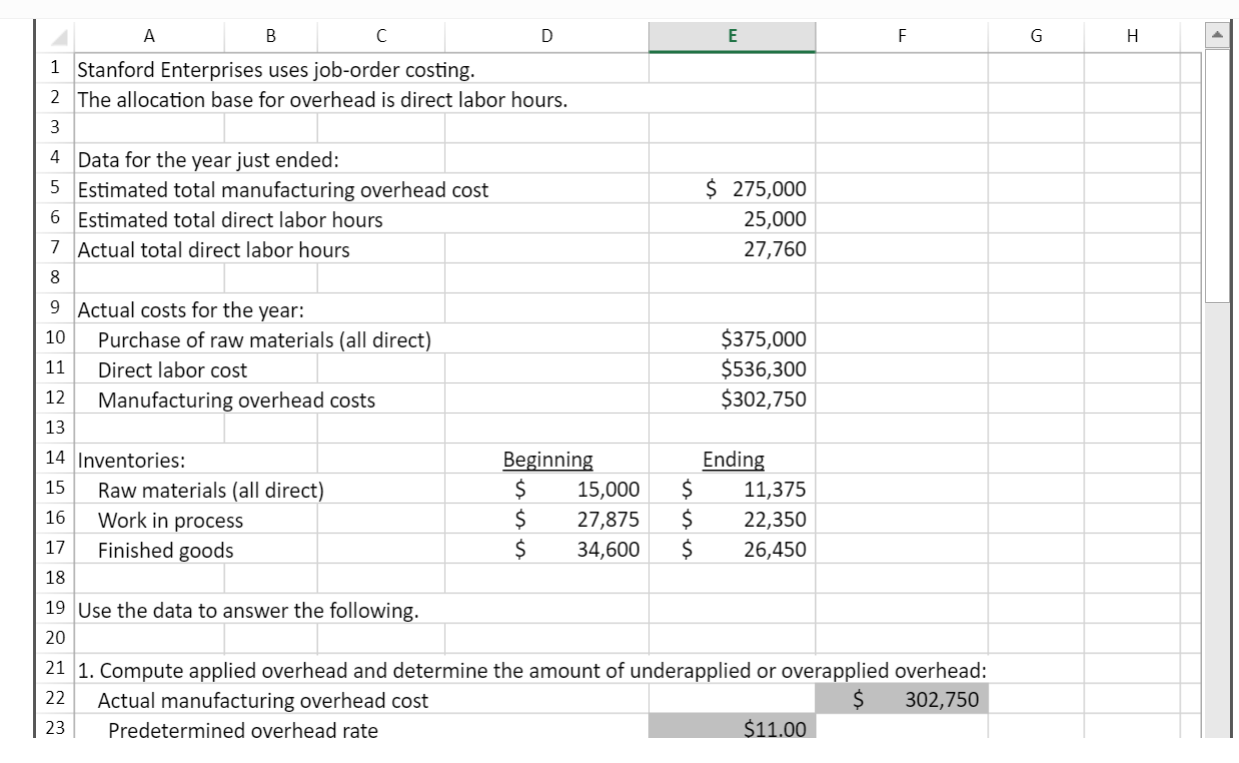Click ending work in process 22,350
1239x763 pixels.
(732, 520)
